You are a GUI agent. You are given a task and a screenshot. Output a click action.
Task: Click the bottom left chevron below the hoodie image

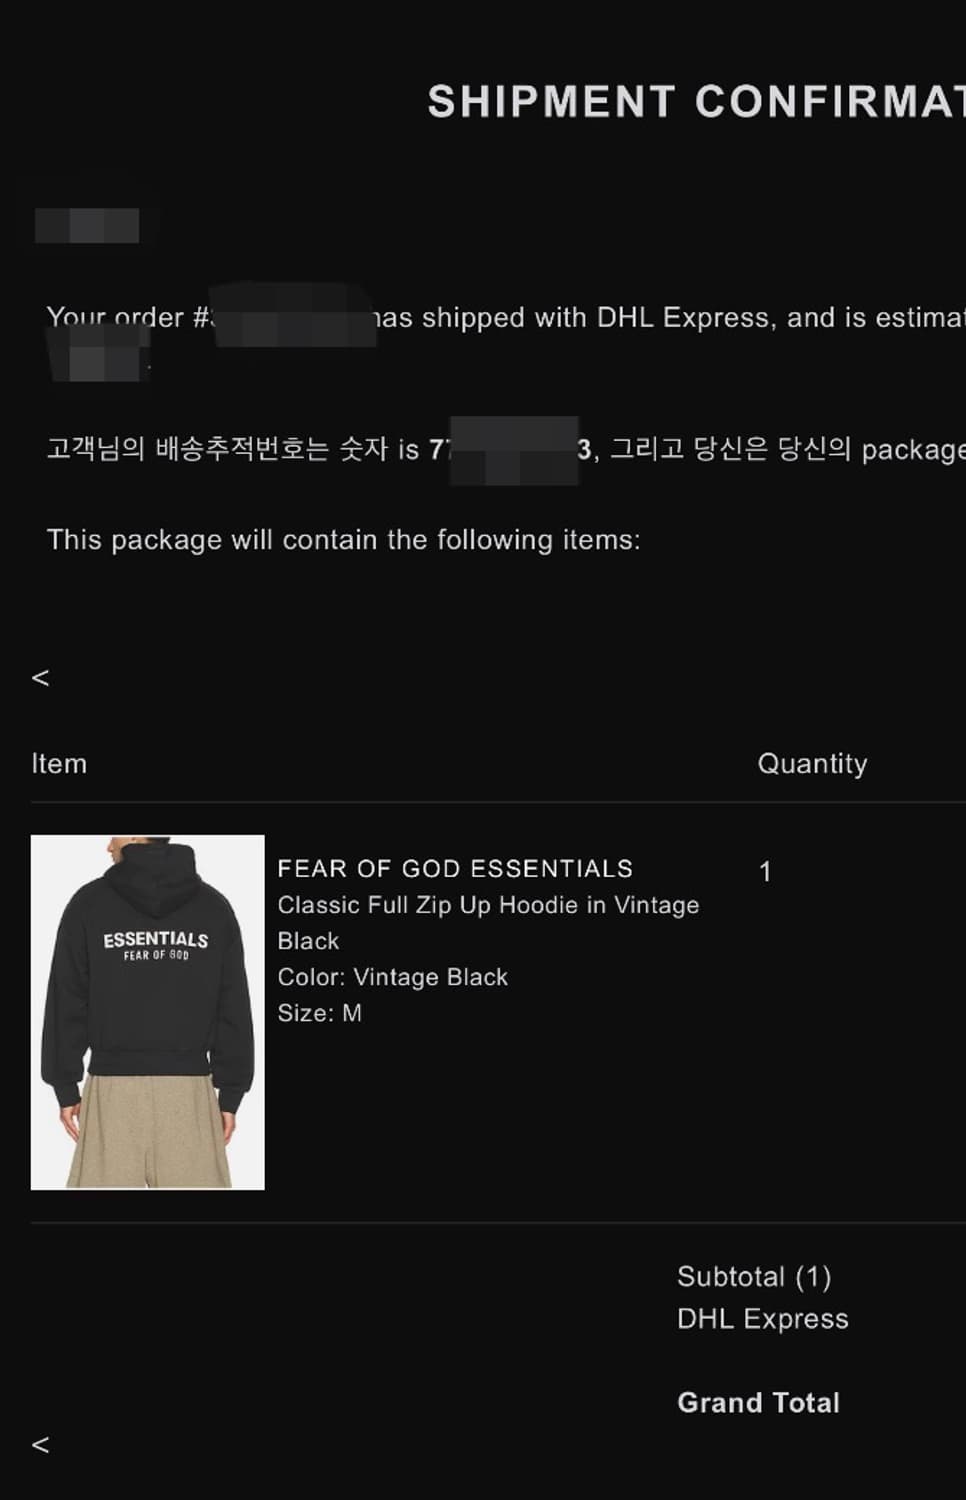[x=40, y=1445]
